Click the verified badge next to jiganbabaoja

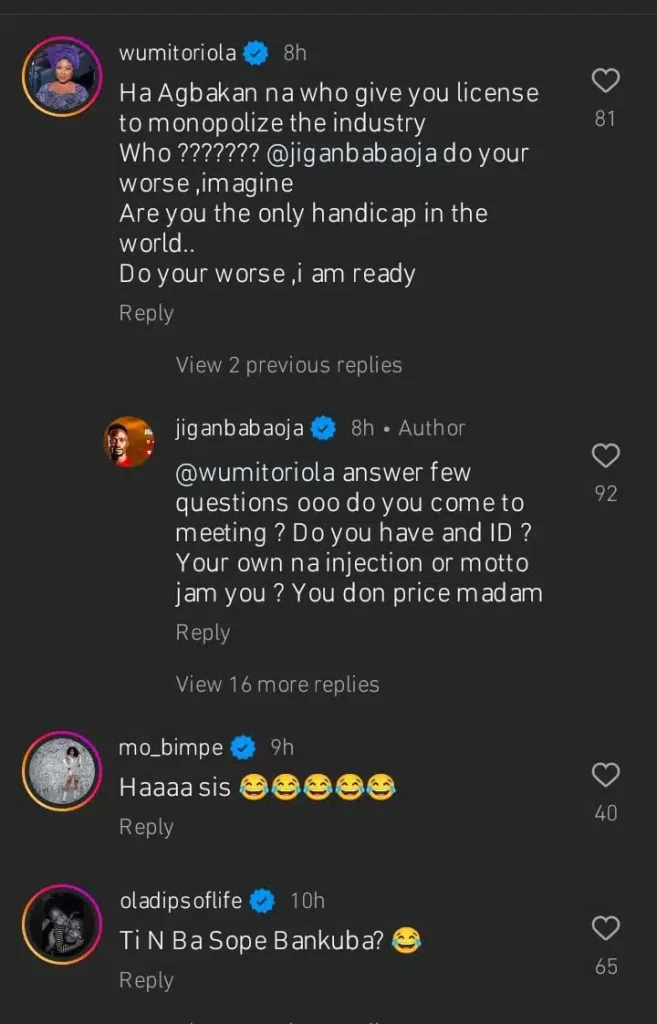[322, 427]
